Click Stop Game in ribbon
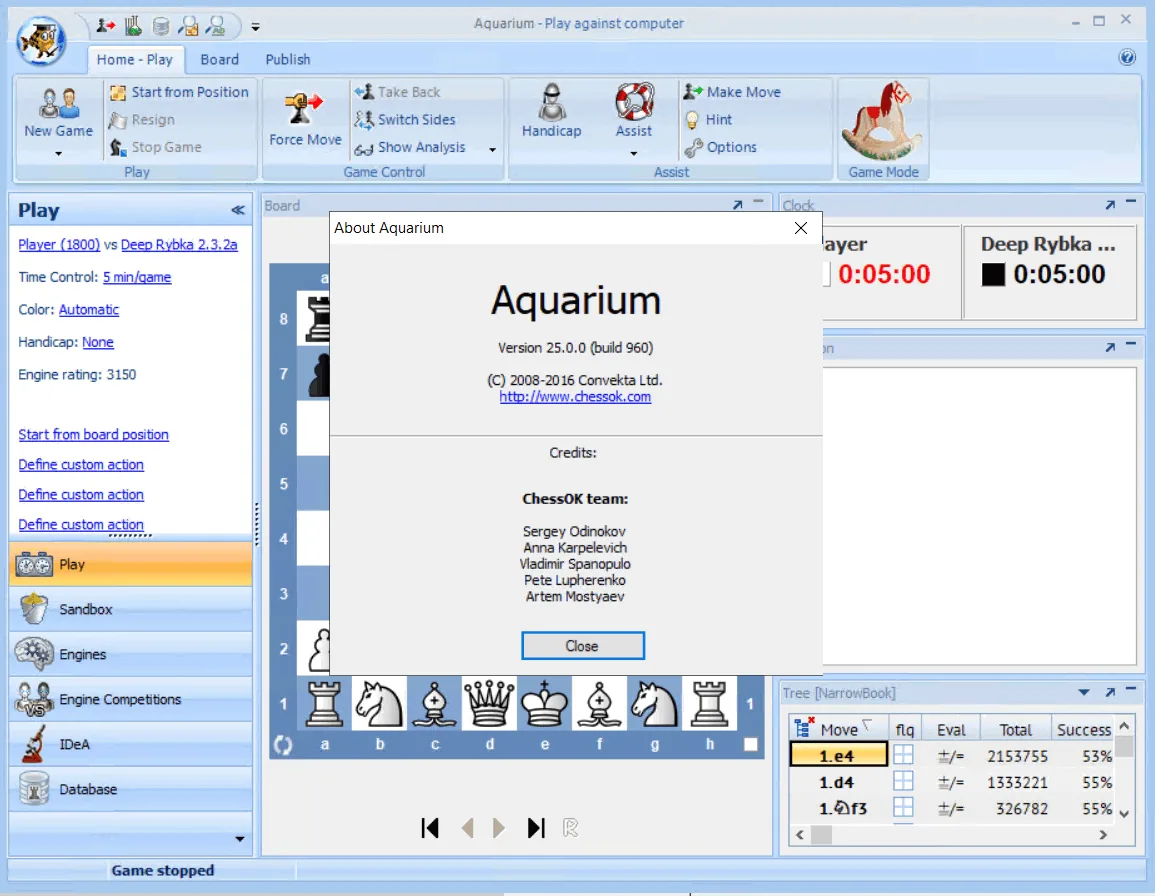The width and height of the screenshot is (1155, 896). (155, 147)
